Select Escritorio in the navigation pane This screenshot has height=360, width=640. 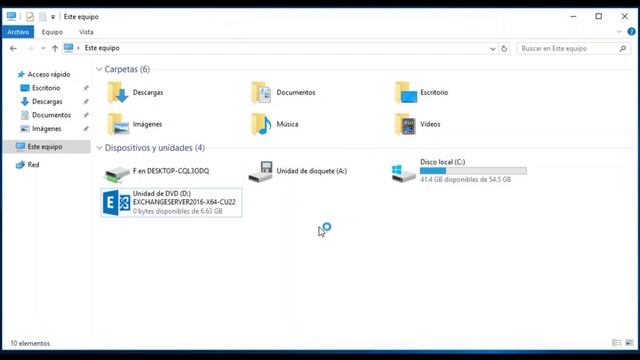(40, 88)
